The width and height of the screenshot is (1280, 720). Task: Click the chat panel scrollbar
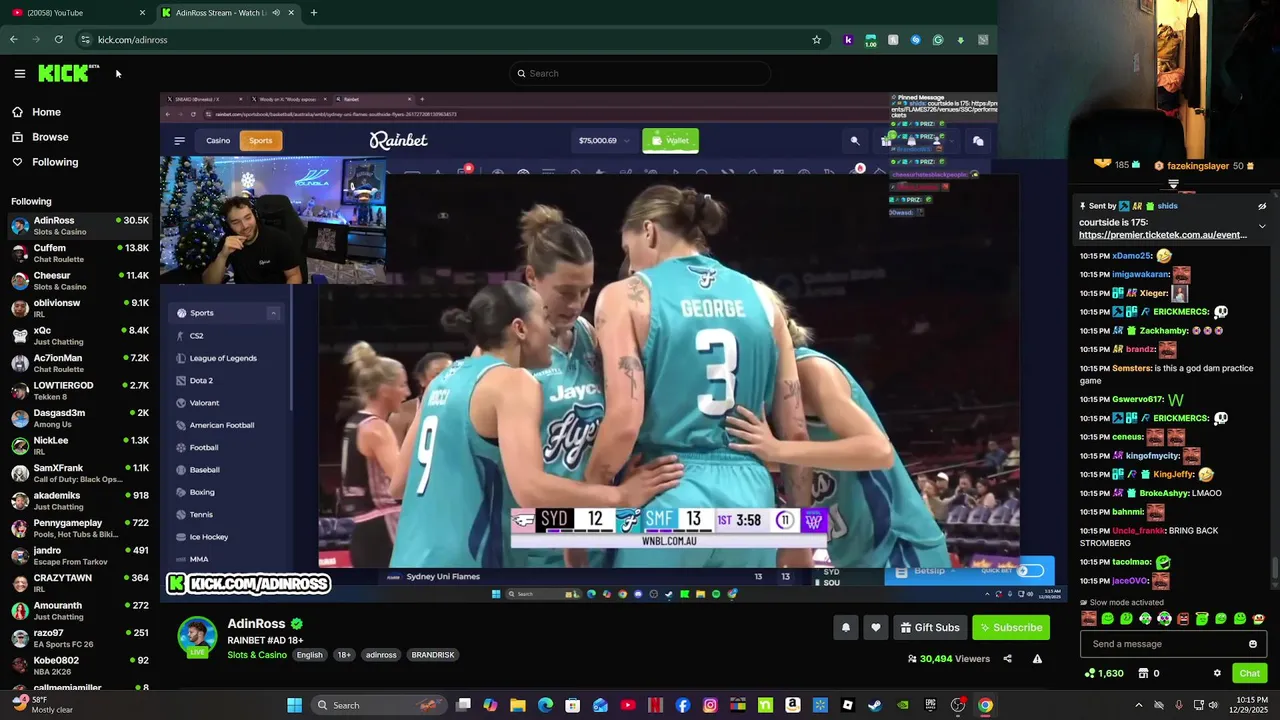coord(1275,567)
